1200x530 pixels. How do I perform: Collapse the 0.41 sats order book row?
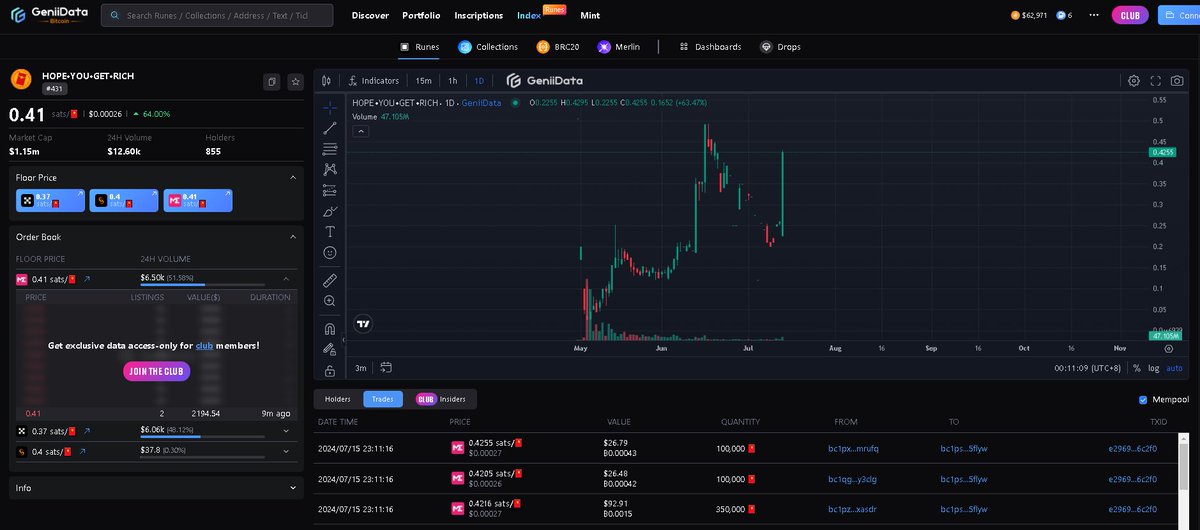(x=286, y=279)
